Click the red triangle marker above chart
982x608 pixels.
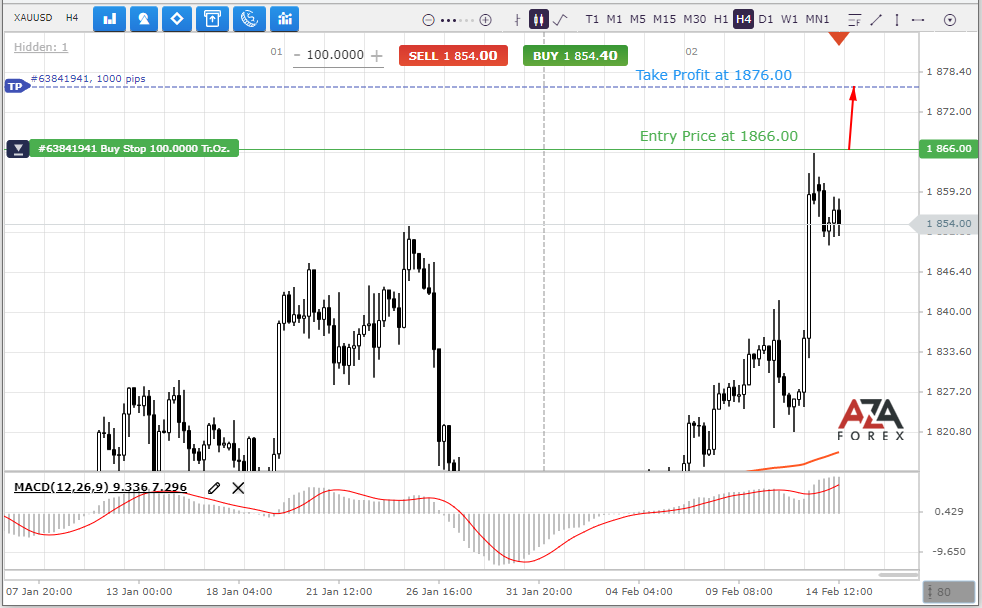[x=839, y=38]
